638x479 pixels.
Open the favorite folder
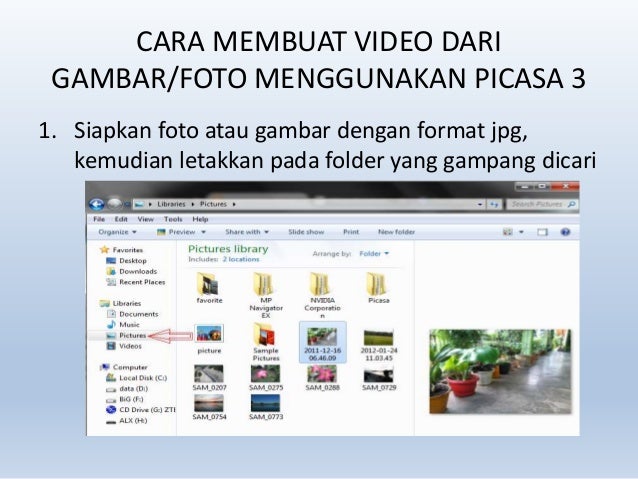click(209, 288)
